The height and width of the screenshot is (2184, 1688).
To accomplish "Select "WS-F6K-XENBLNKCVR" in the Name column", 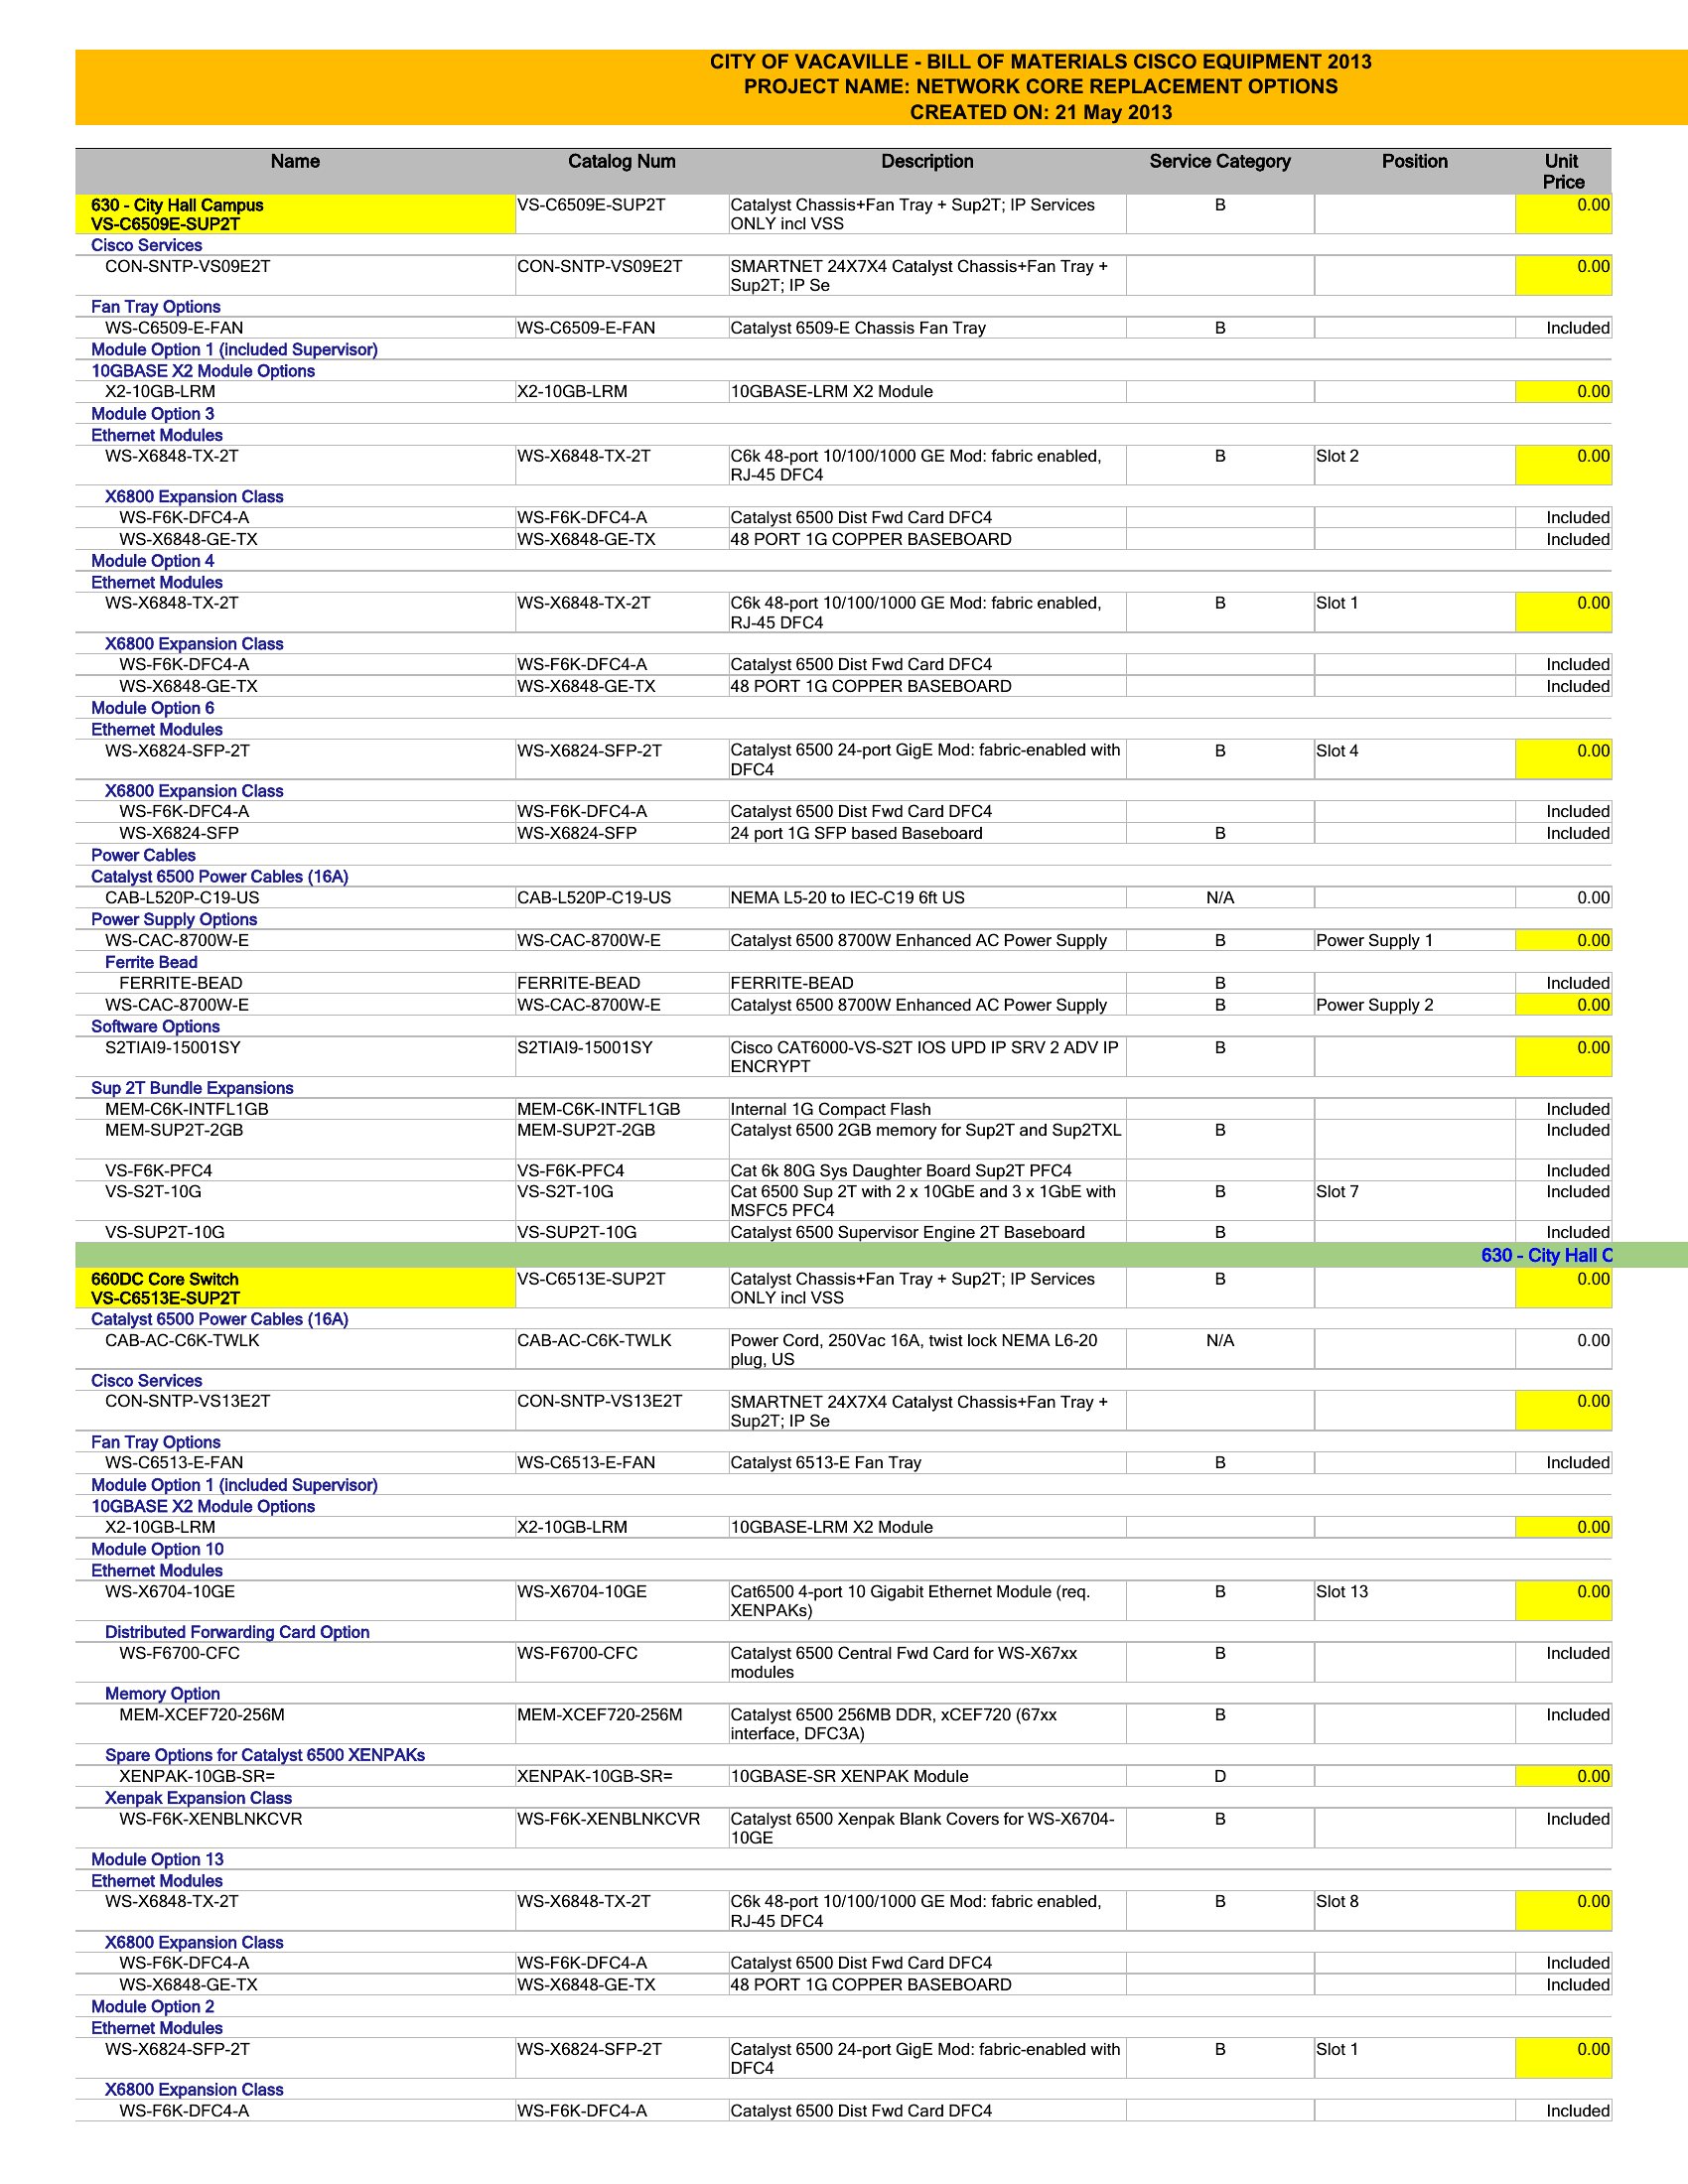I will click(210, 1819).
